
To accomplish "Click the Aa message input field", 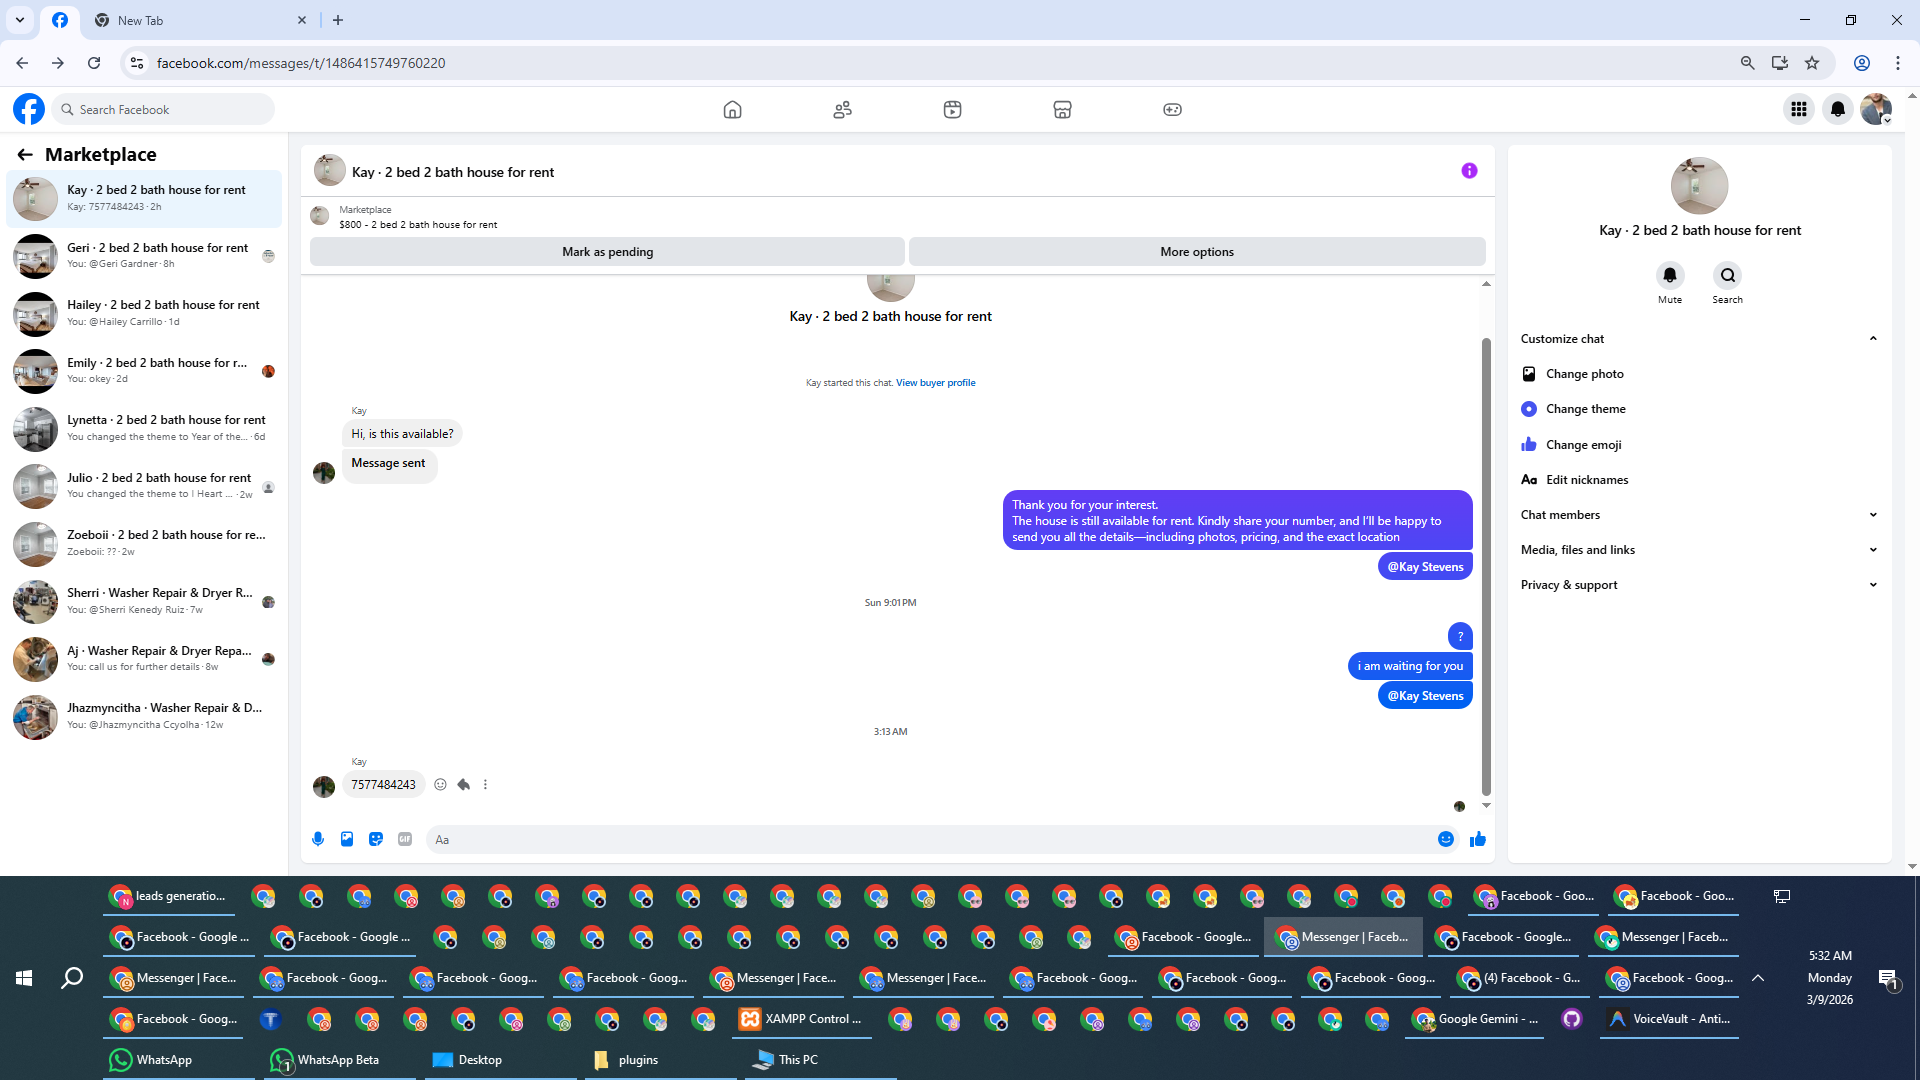I will (x=930, y=840).
